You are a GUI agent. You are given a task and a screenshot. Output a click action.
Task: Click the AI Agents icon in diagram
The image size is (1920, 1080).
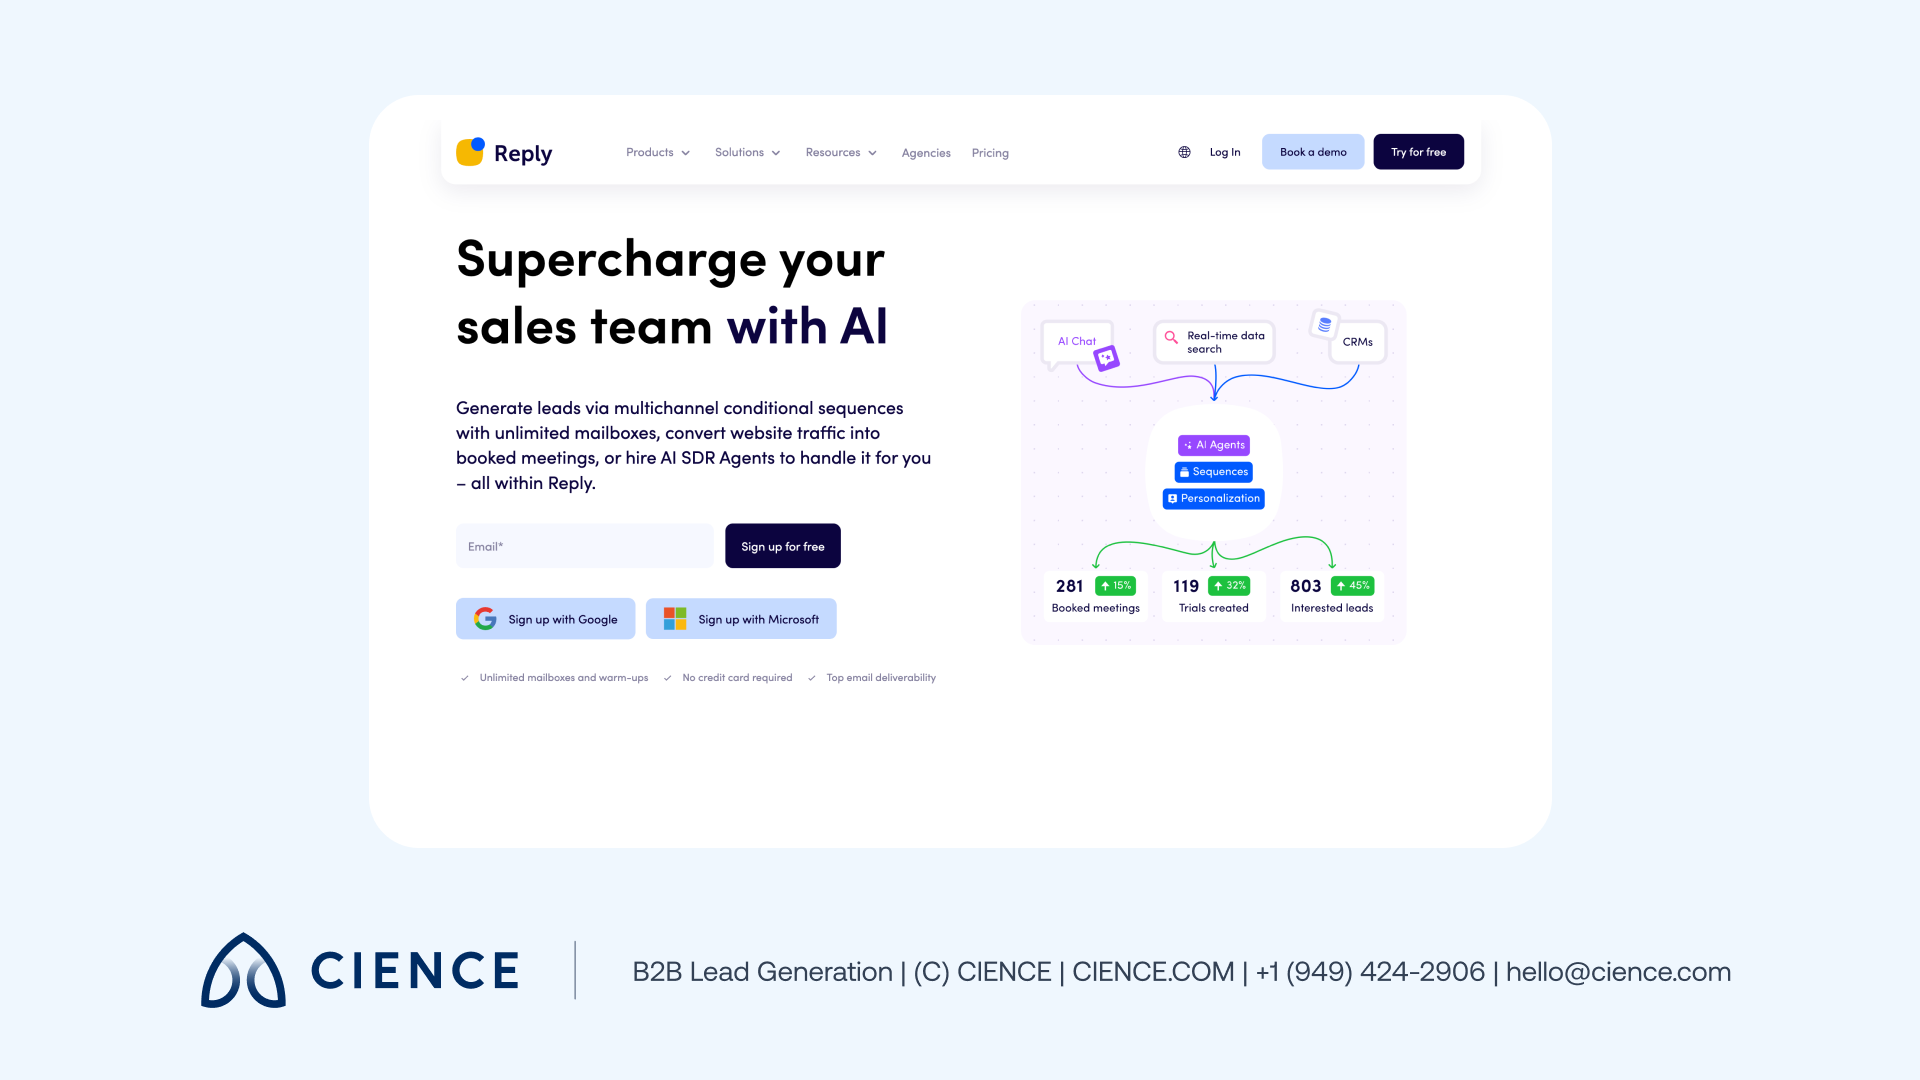click(1212, 444)
